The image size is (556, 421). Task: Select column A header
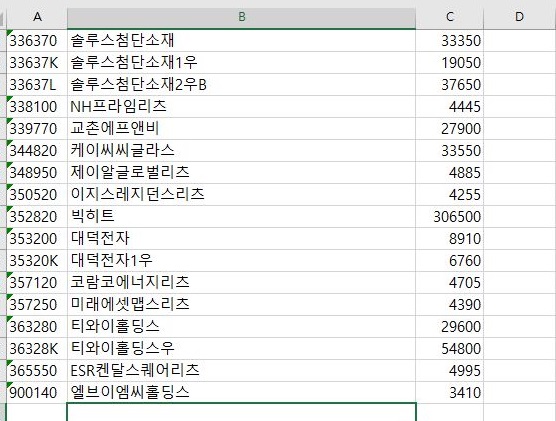(x=37, y=17)
